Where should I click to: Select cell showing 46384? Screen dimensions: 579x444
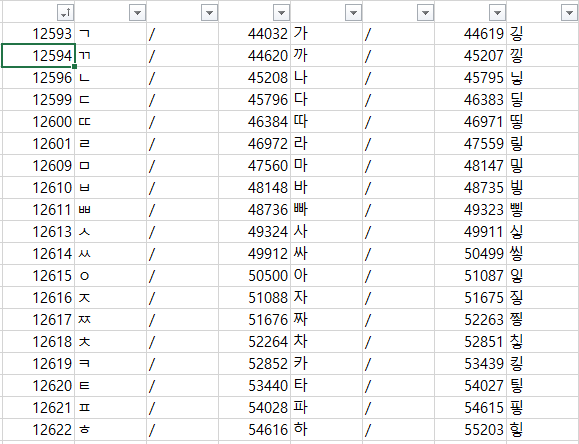pyautogui.click(x=254, y=122)
